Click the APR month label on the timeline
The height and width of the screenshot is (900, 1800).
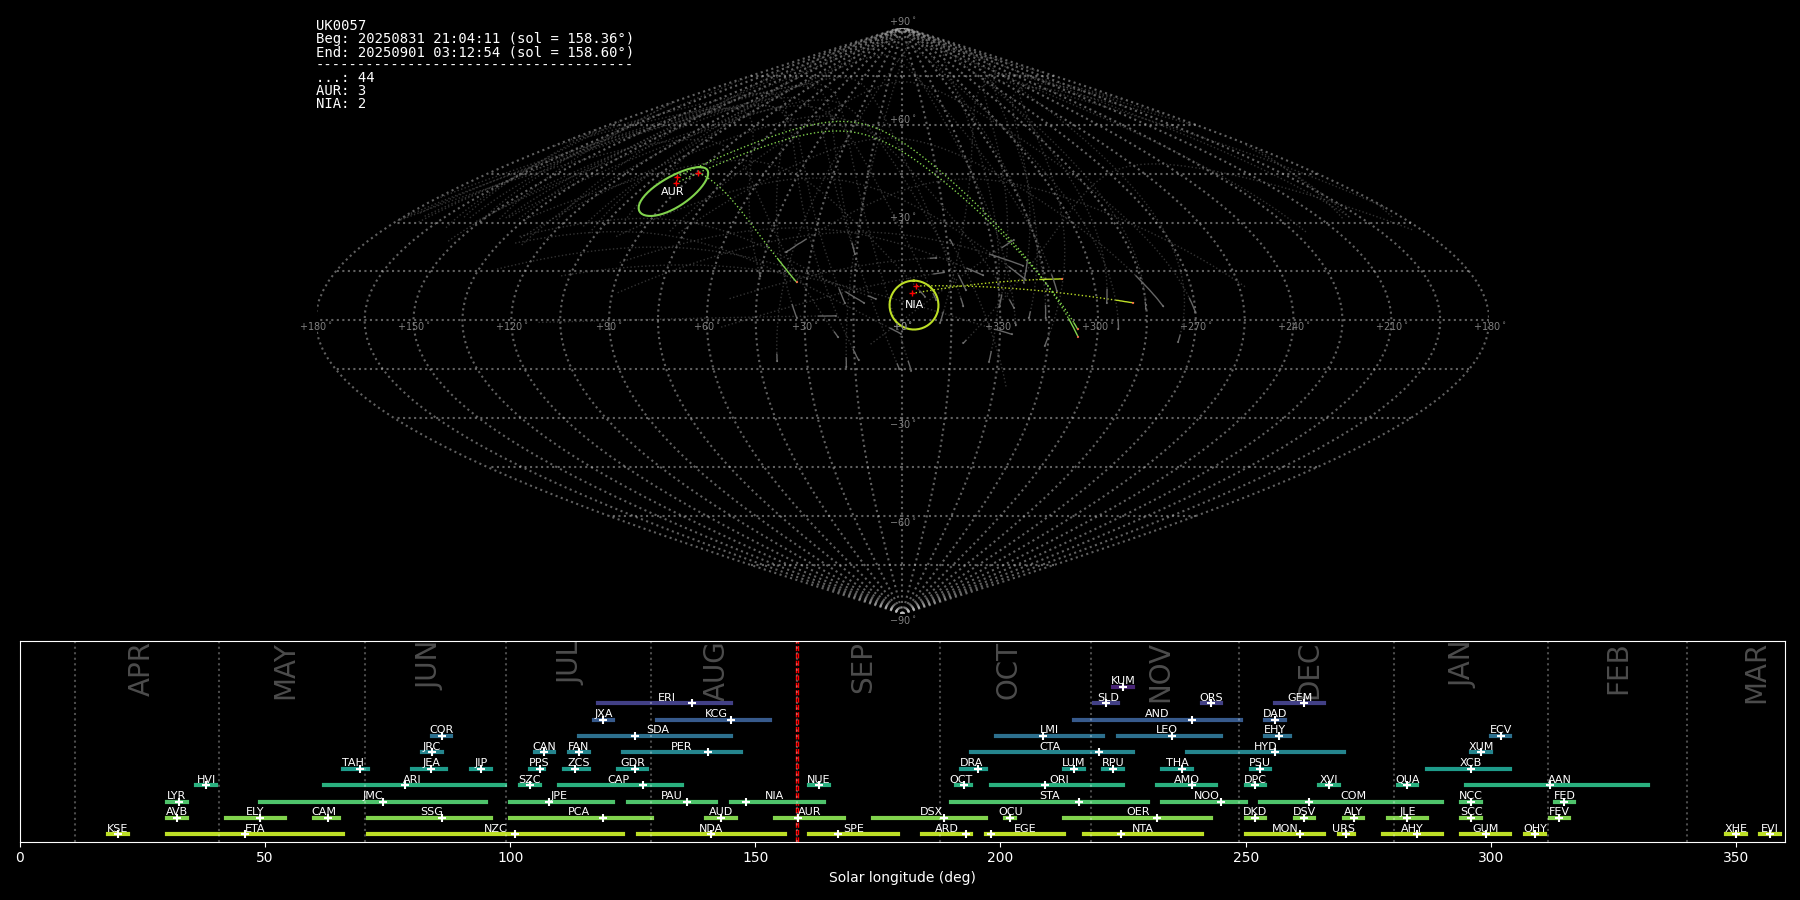point(139,670)
